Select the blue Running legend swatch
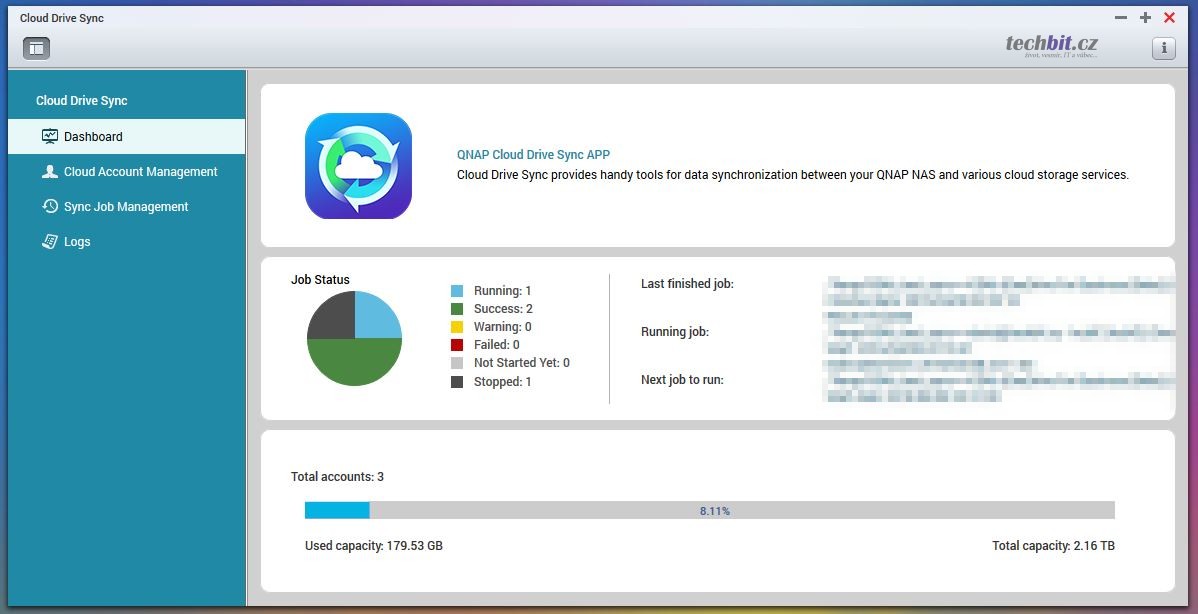Screen dimensions: 1198x614 pos(457,291)
